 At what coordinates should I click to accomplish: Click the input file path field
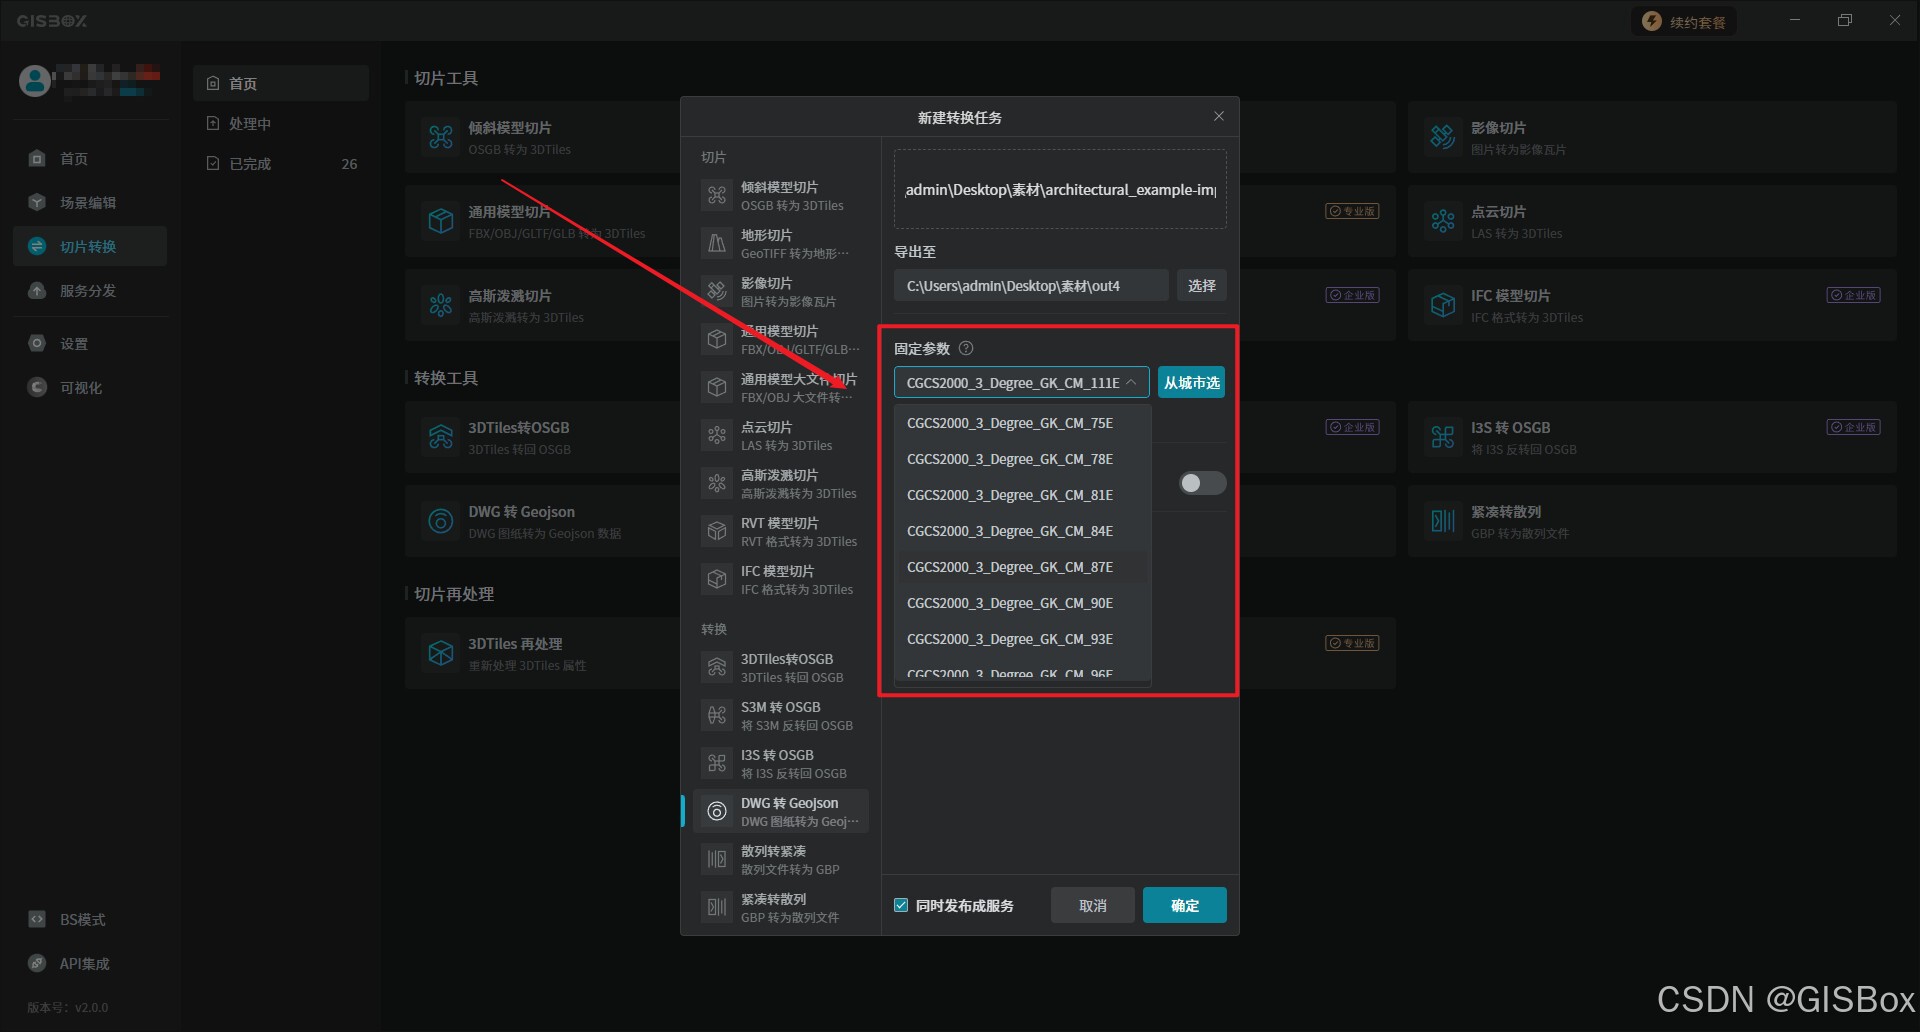pyautogui.click(x=1060, y=189)
